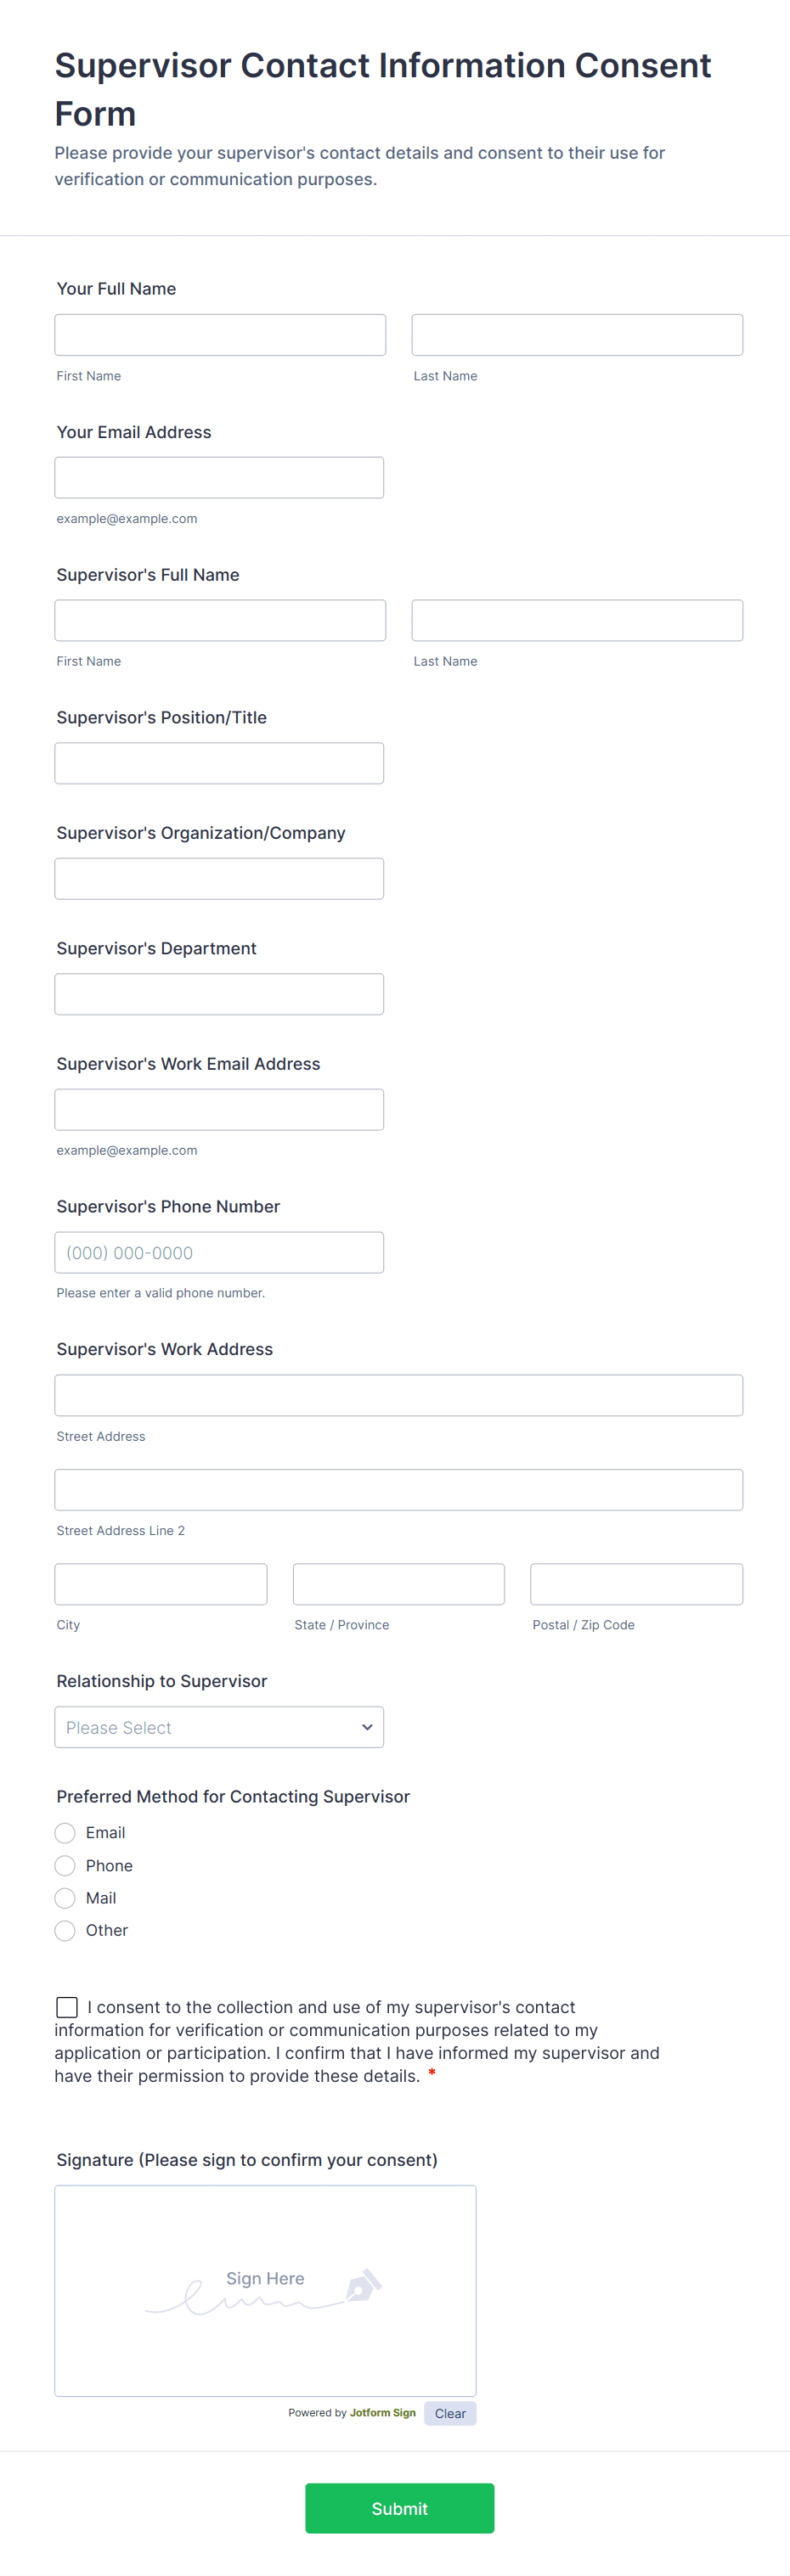Focus Supervisor's Last Name field
Screen dimensions: 790x2576
(577, 620)
